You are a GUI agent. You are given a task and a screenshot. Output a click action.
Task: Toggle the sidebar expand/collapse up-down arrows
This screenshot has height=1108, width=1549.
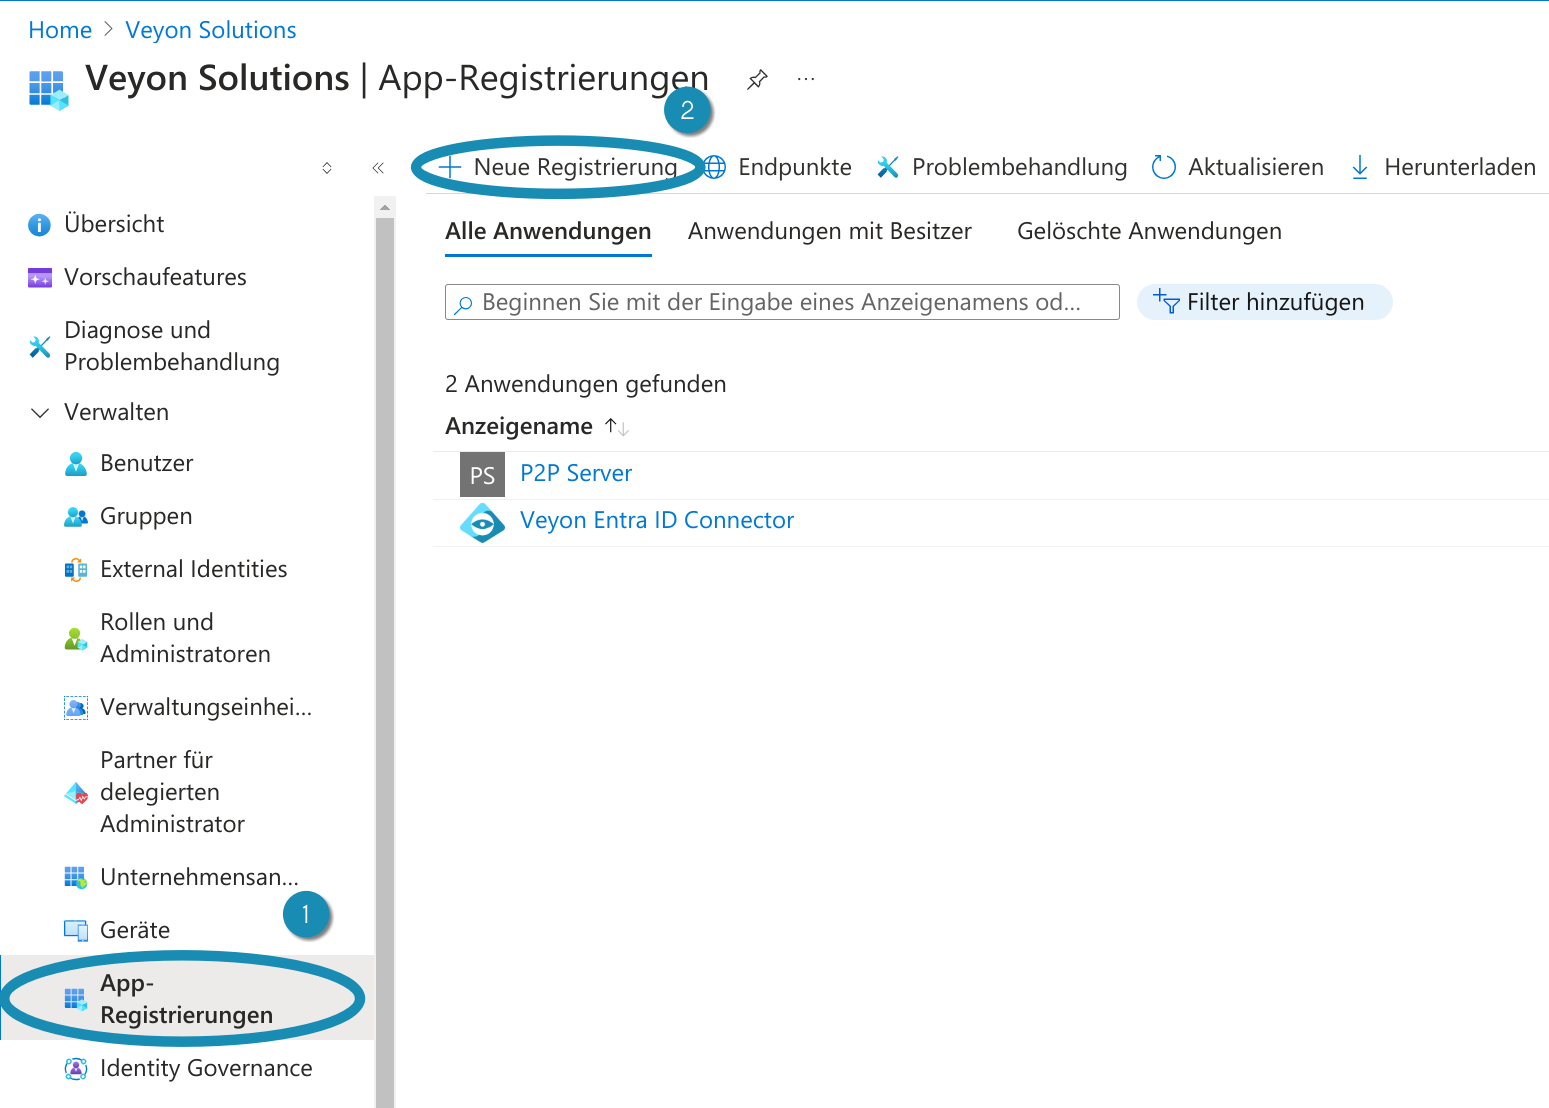(327, 168)
